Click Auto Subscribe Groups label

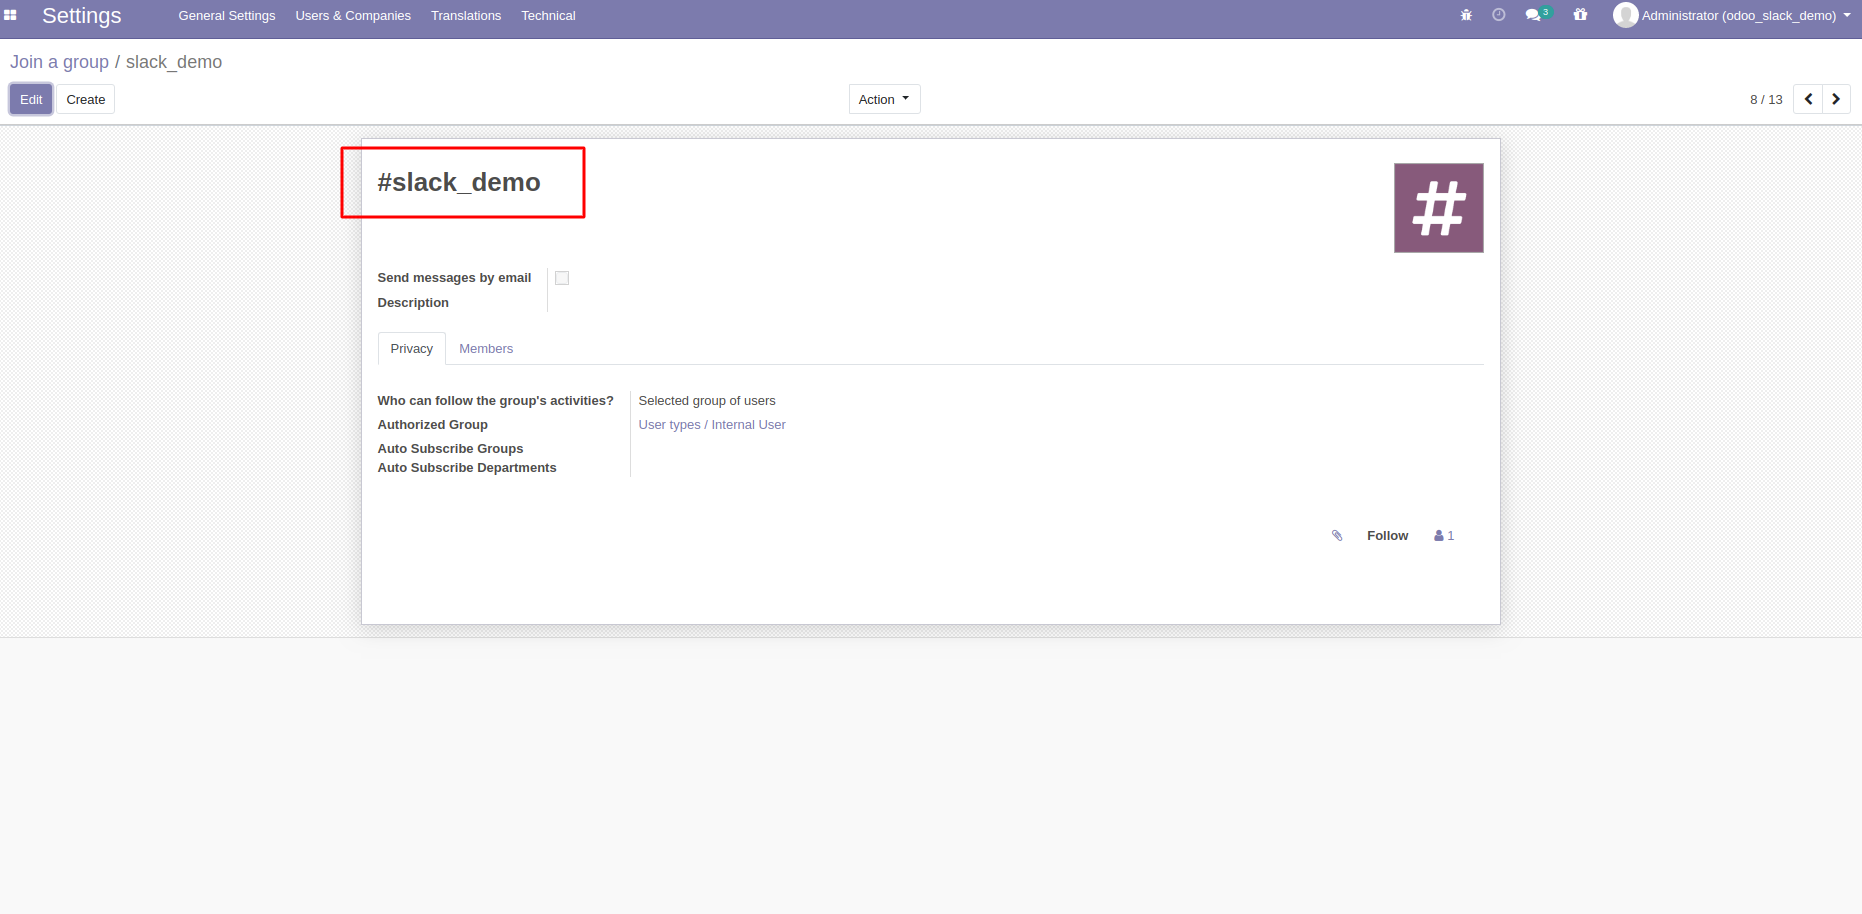450,449
